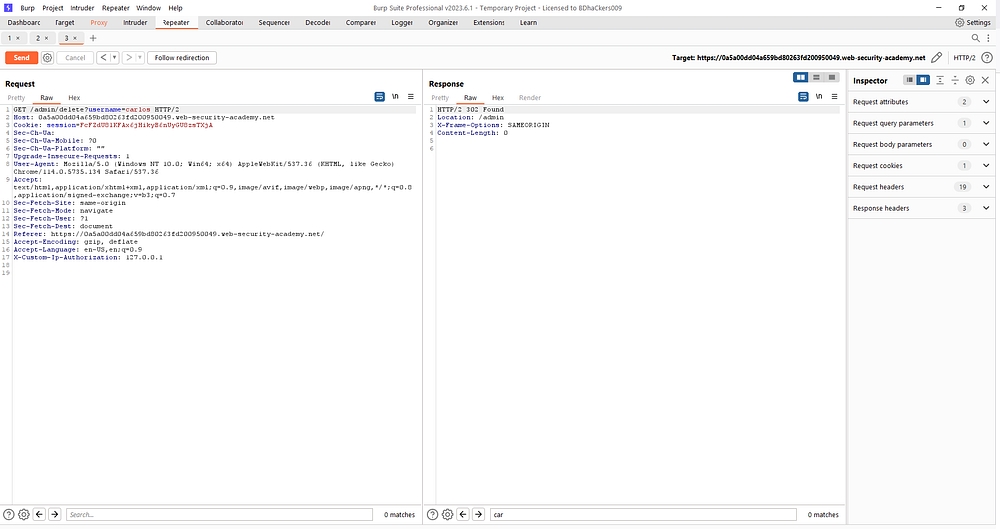Image resolution: width=1000 pixels, height=529 pixels.
Task: Click the orange Send button
Action: coord(21,58)
